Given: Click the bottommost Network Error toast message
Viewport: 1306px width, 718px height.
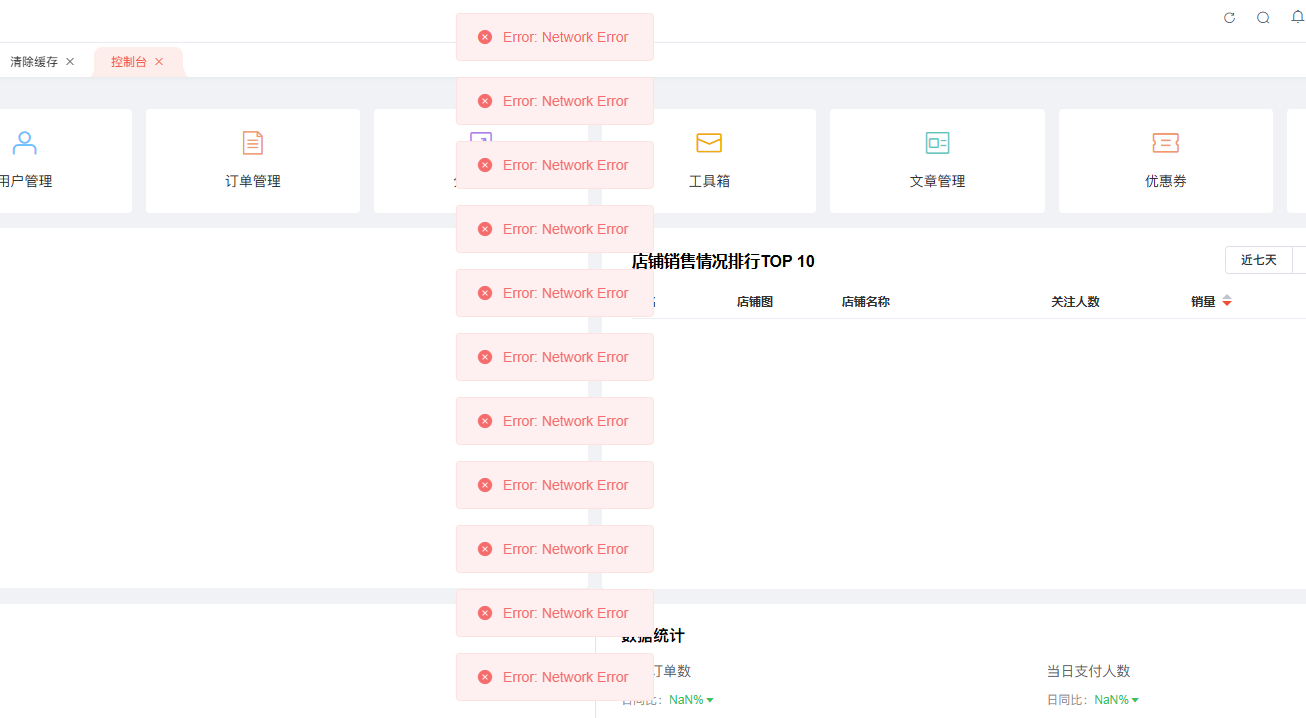Looking at the screenshot, I should [x=555, y=677].
